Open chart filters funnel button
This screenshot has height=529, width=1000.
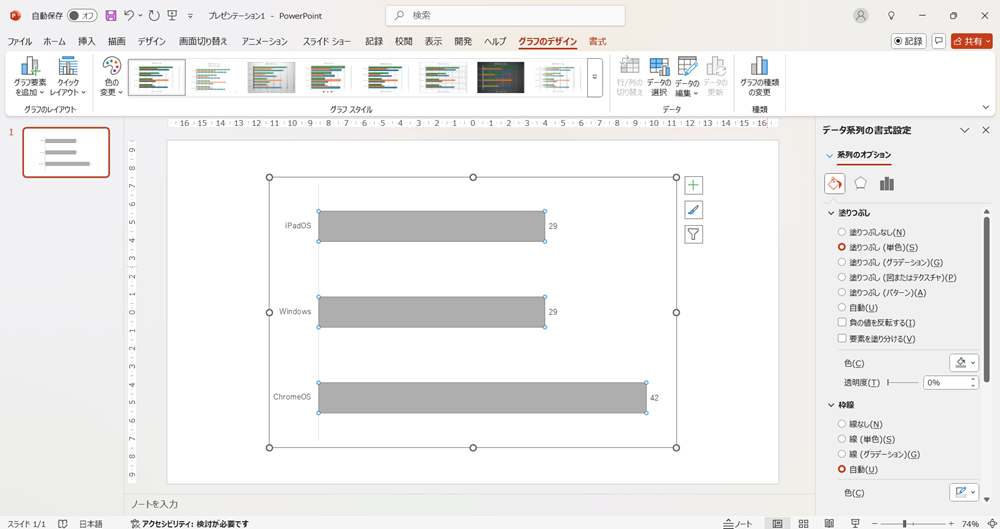click(693, 234)
